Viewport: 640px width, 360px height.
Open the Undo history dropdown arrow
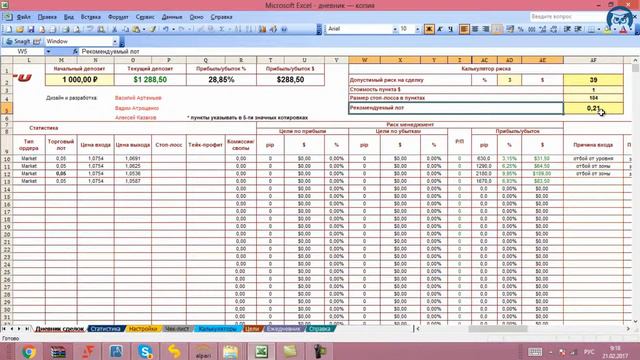(173, 29)
